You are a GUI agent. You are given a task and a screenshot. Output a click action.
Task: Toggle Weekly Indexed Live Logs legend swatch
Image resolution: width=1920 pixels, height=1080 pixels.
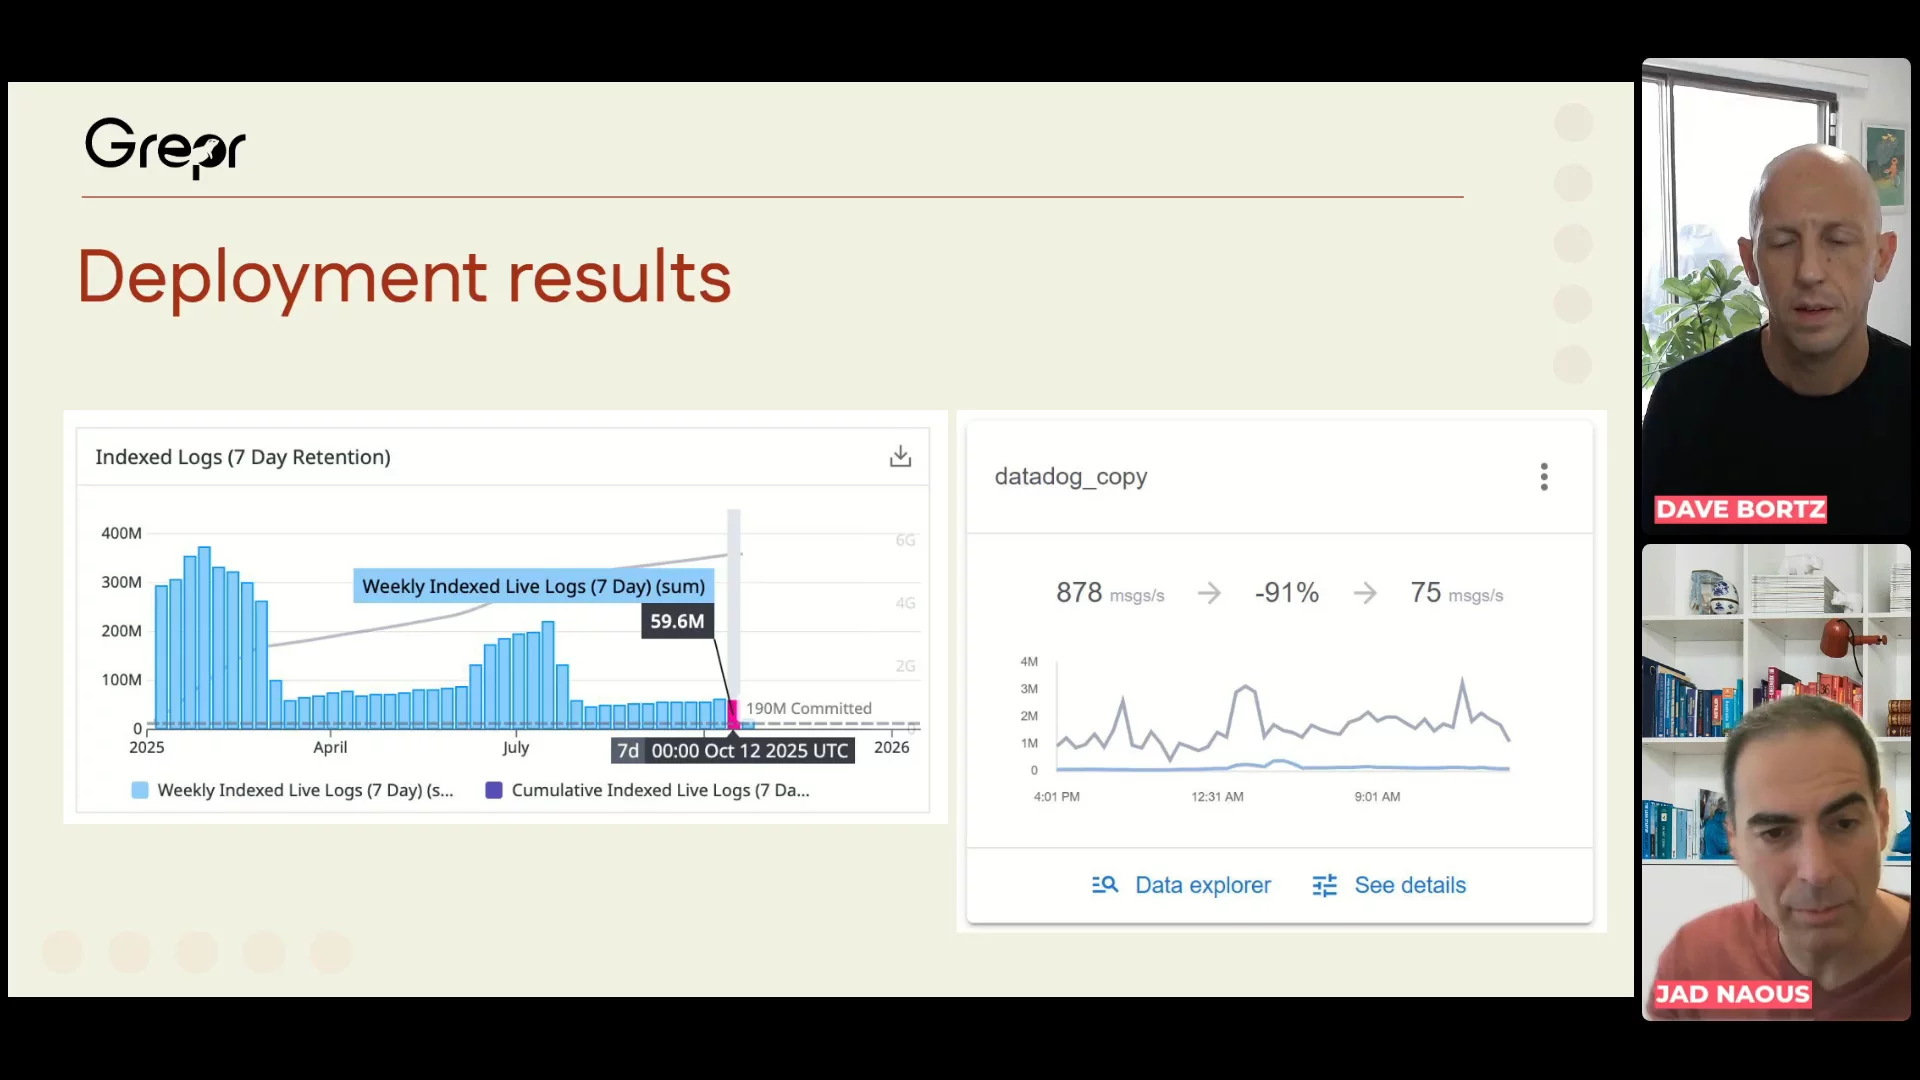(140, 790)
